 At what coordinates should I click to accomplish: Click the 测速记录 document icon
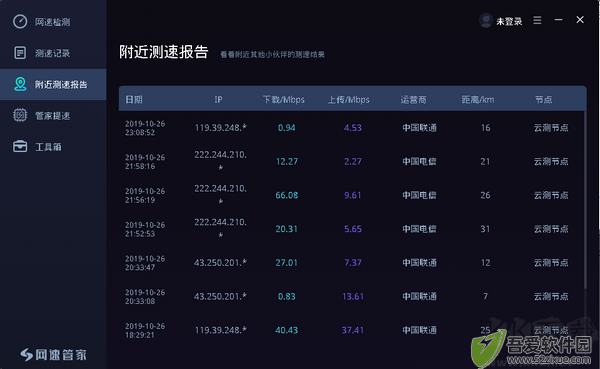click(x=20, y=53)
